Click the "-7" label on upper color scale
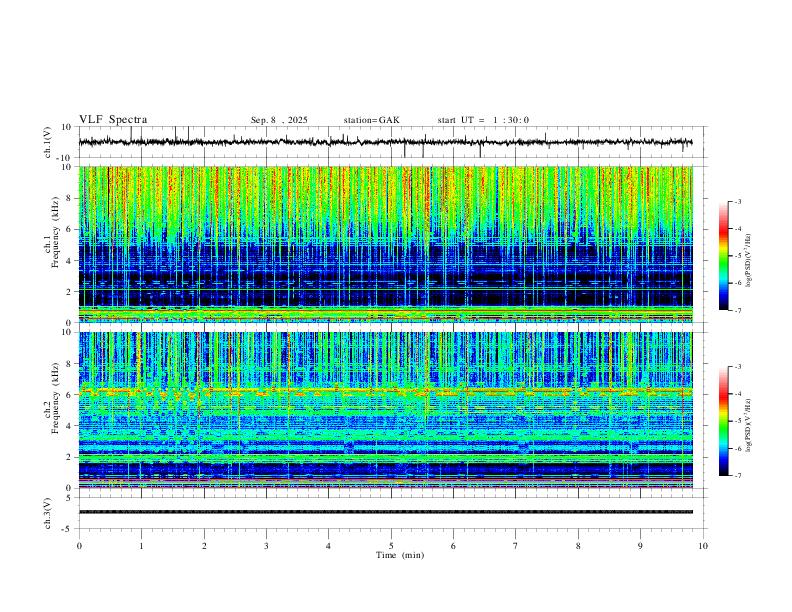792x612 pixels. pos(737,310)
